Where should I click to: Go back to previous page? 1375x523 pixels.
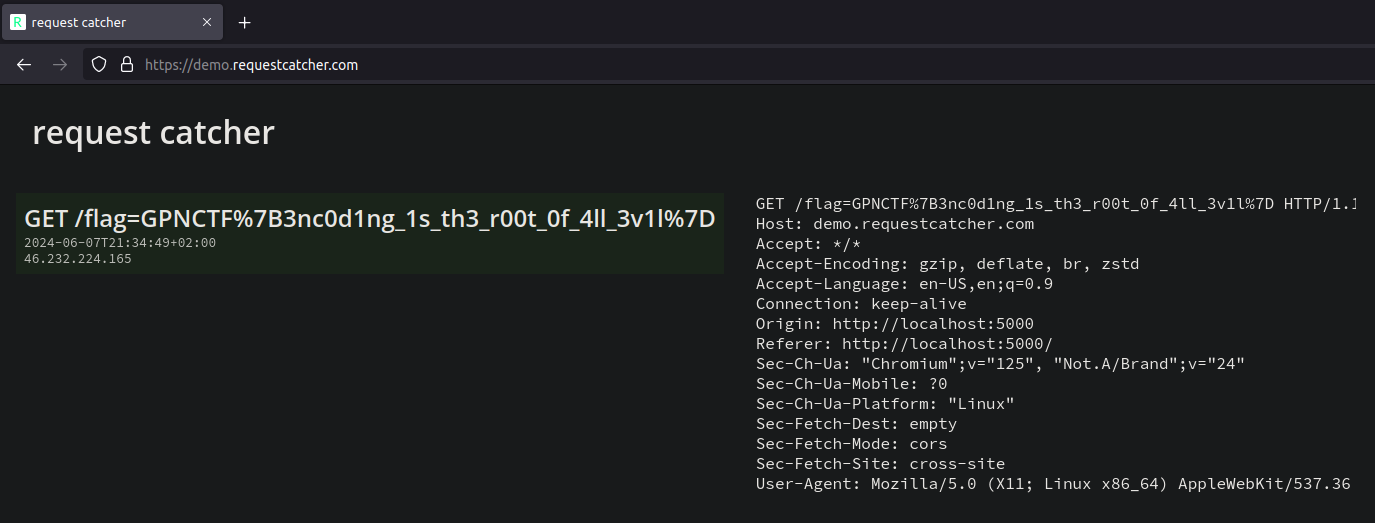tap(24, 64)
